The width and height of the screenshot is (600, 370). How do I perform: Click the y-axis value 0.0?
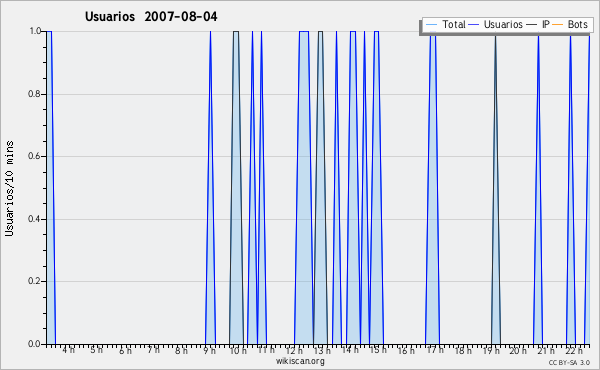[x=35, y=344]
